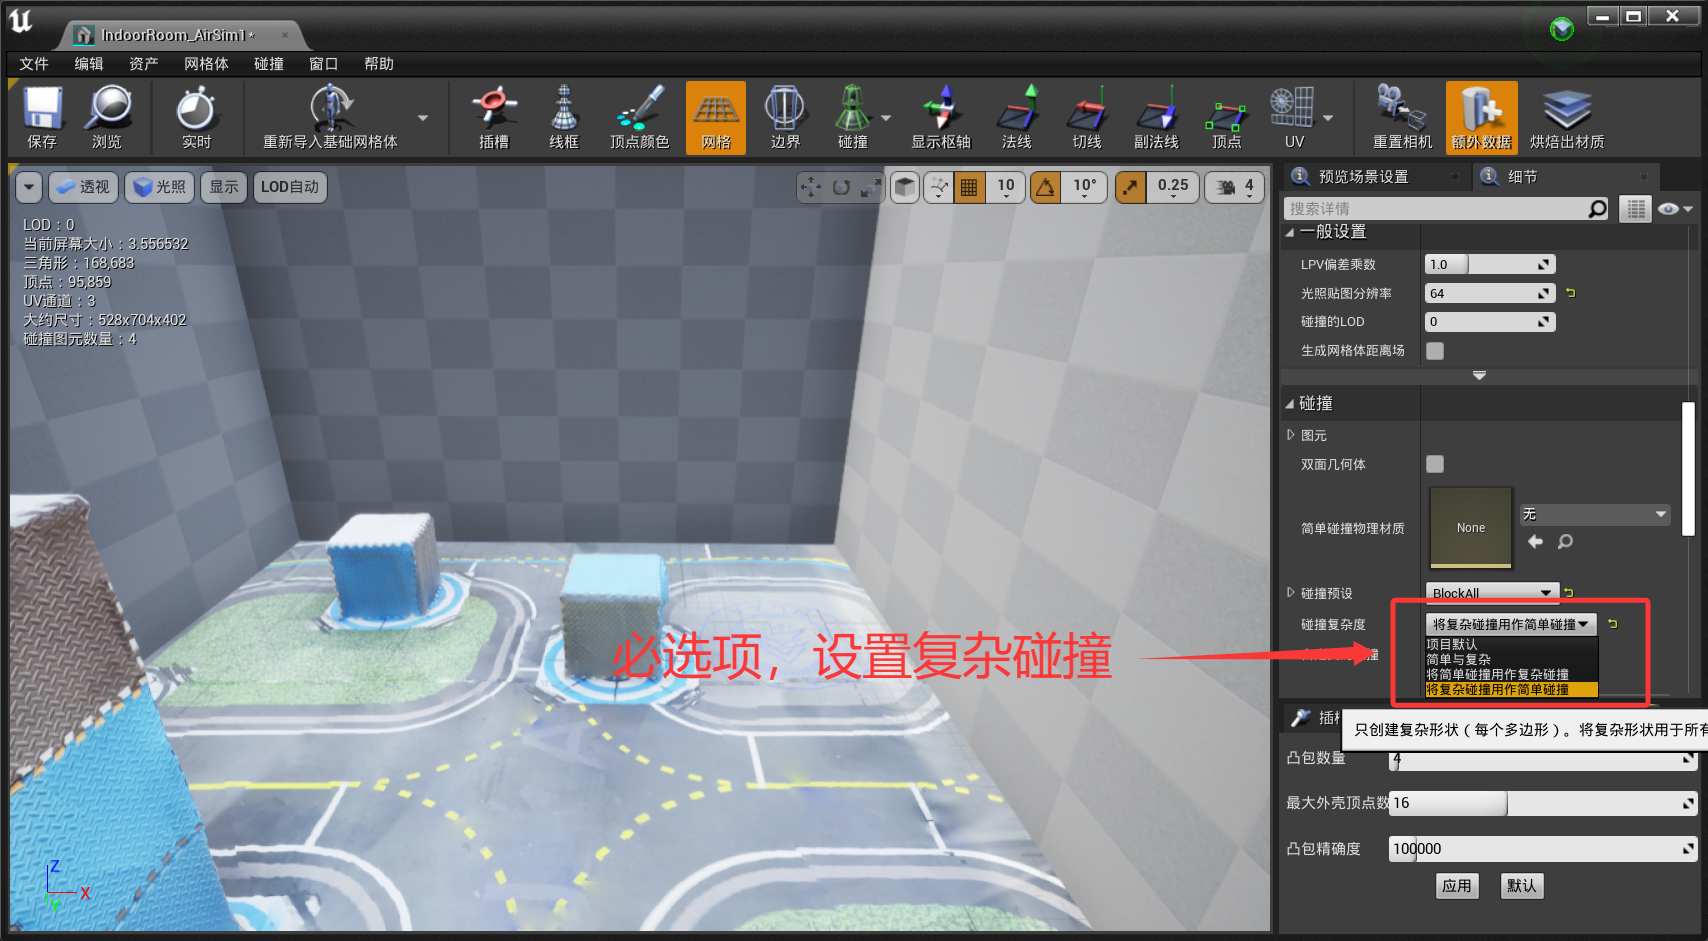This screenshot has width=1708, height=941.
Task: Select 项目默认 collision complexity option
Action: click(1511, 645)
